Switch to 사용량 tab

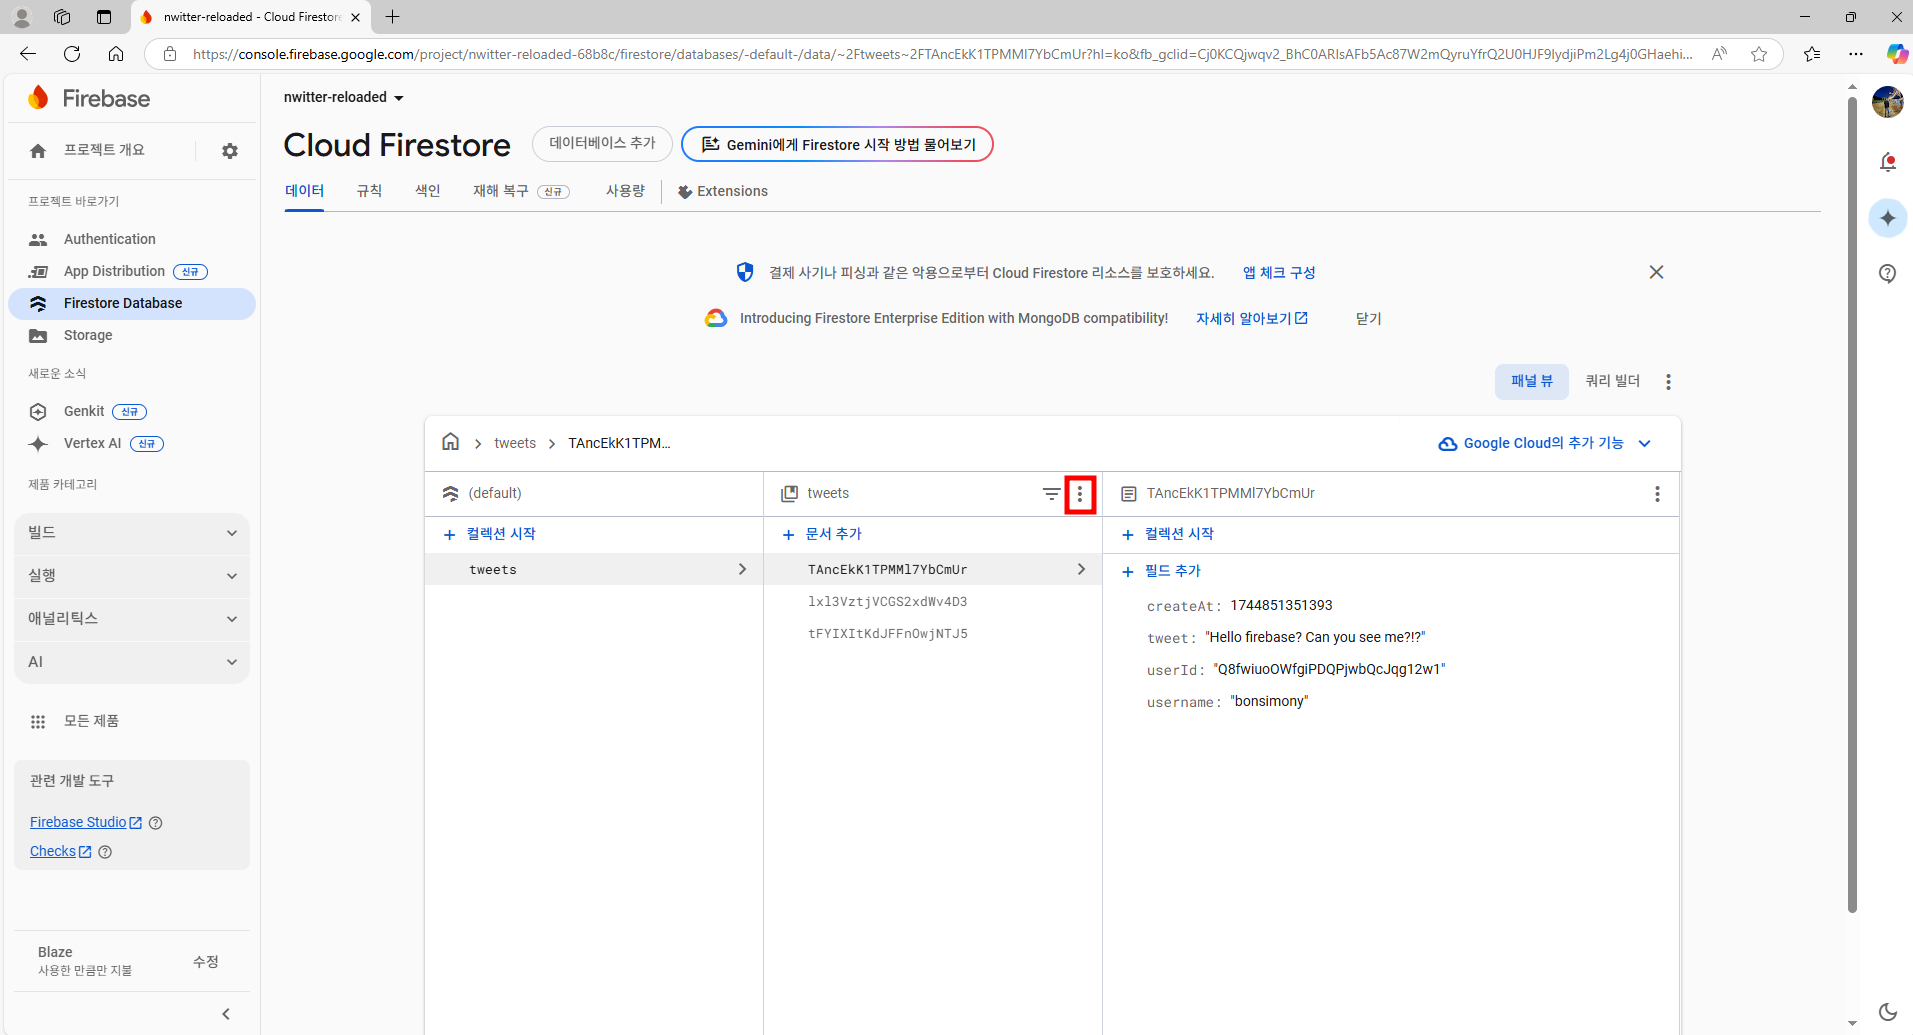pos(625,191)
